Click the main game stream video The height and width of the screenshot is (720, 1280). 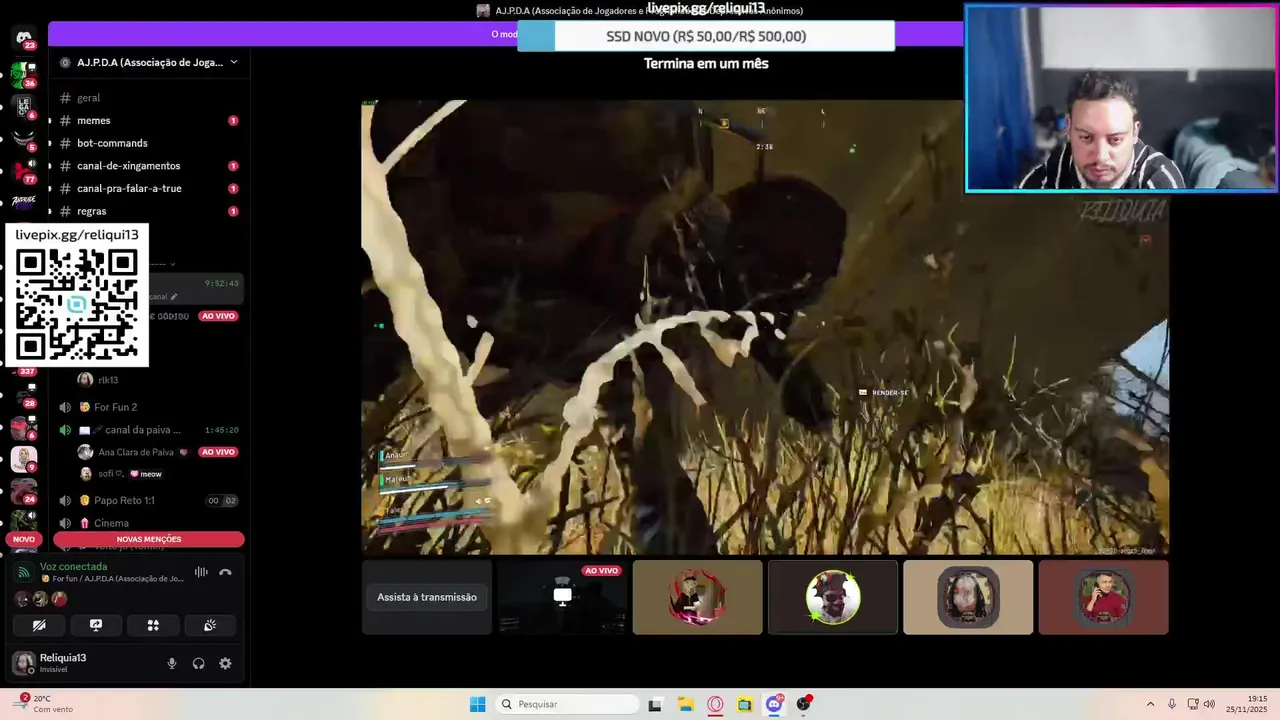(x=765, y=327)
